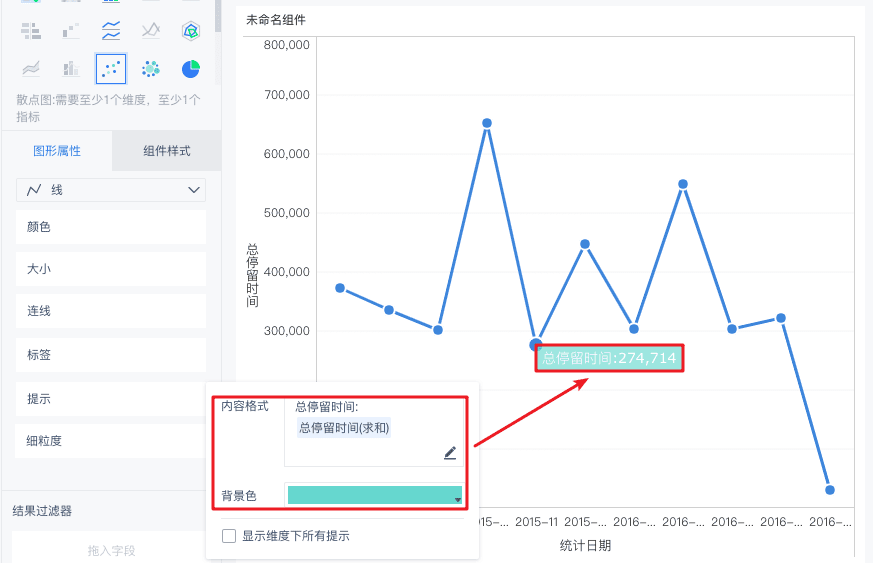Click the 总停留时间 y-axis title
Screen dimensions: 873x563
click(x=252, y=275)
